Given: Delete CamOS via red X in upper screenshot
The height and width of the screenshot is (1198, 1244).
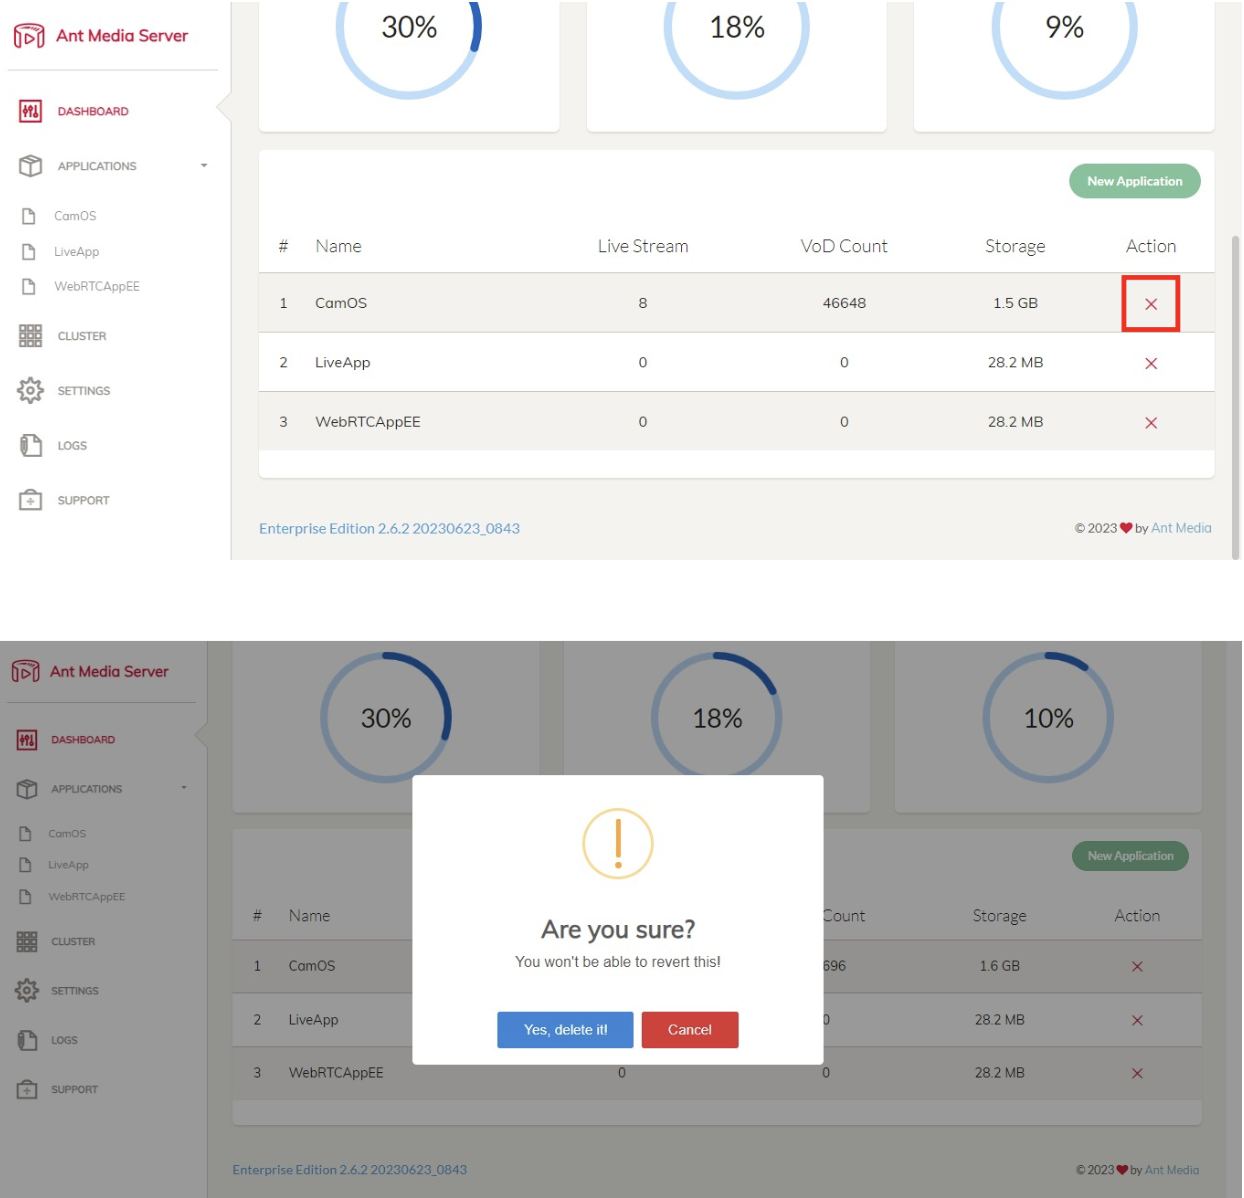Looking at the screenshot, I should [x=1151, y=304].
